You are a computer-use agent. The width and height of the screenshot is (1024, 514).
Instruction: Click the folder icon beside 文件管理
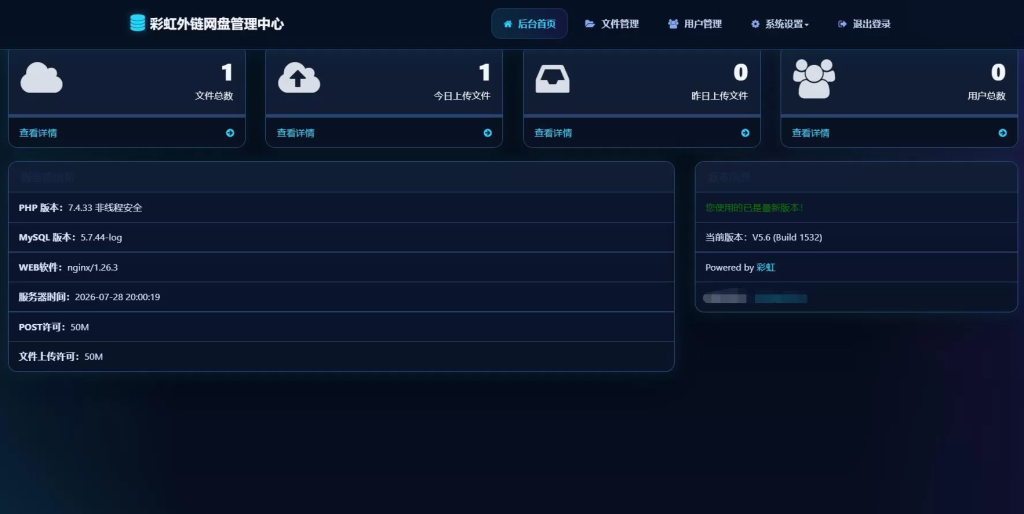(x=590, y=24)
